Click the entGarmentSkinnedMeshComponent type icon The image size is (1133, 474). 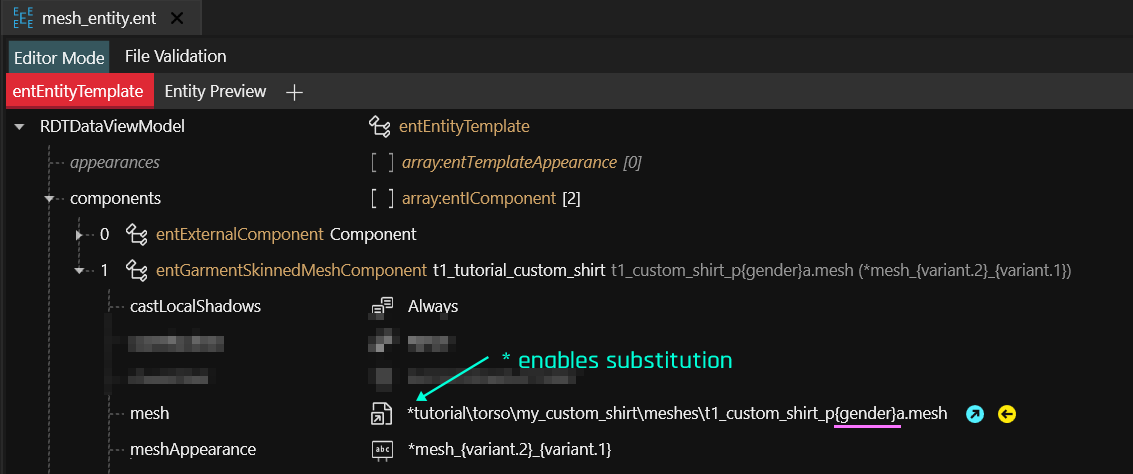[x=137, y=270]
